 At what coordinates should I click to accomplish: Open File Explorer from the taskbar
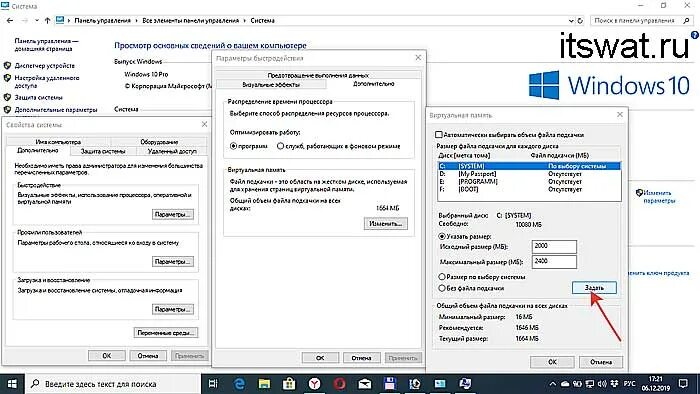(264, 384)
